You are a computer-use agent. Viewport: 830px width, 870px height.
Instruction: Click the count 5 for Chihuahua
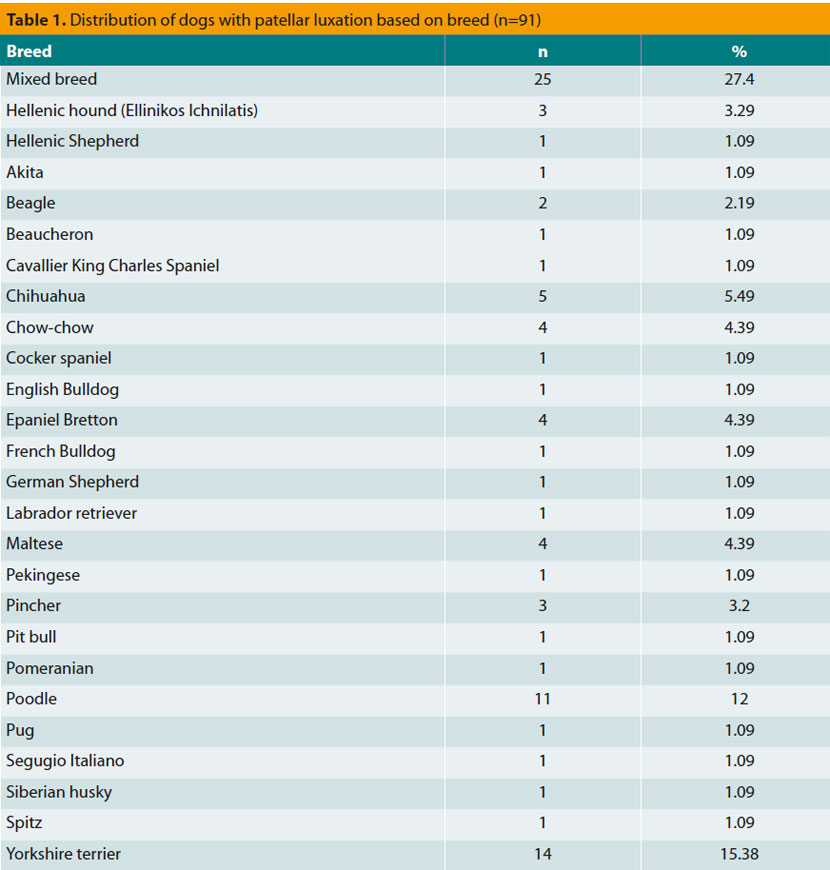click(x=543, y=296)
